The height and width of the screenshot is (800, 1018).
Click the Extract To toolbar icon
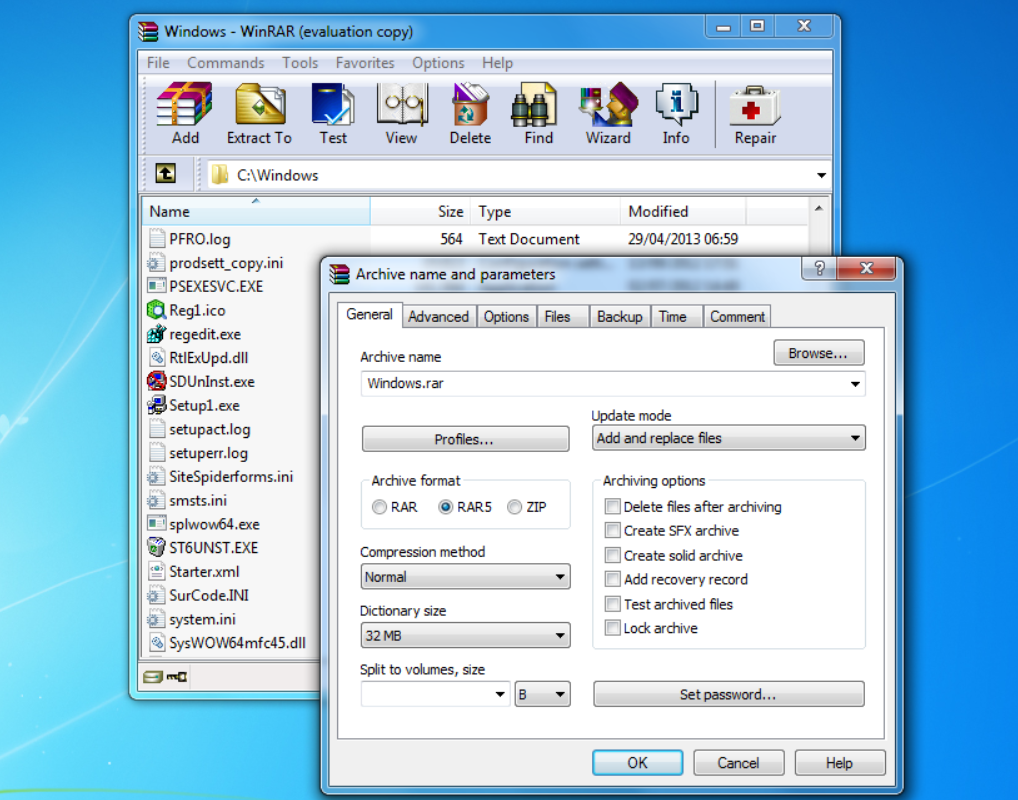coord(260,105)
